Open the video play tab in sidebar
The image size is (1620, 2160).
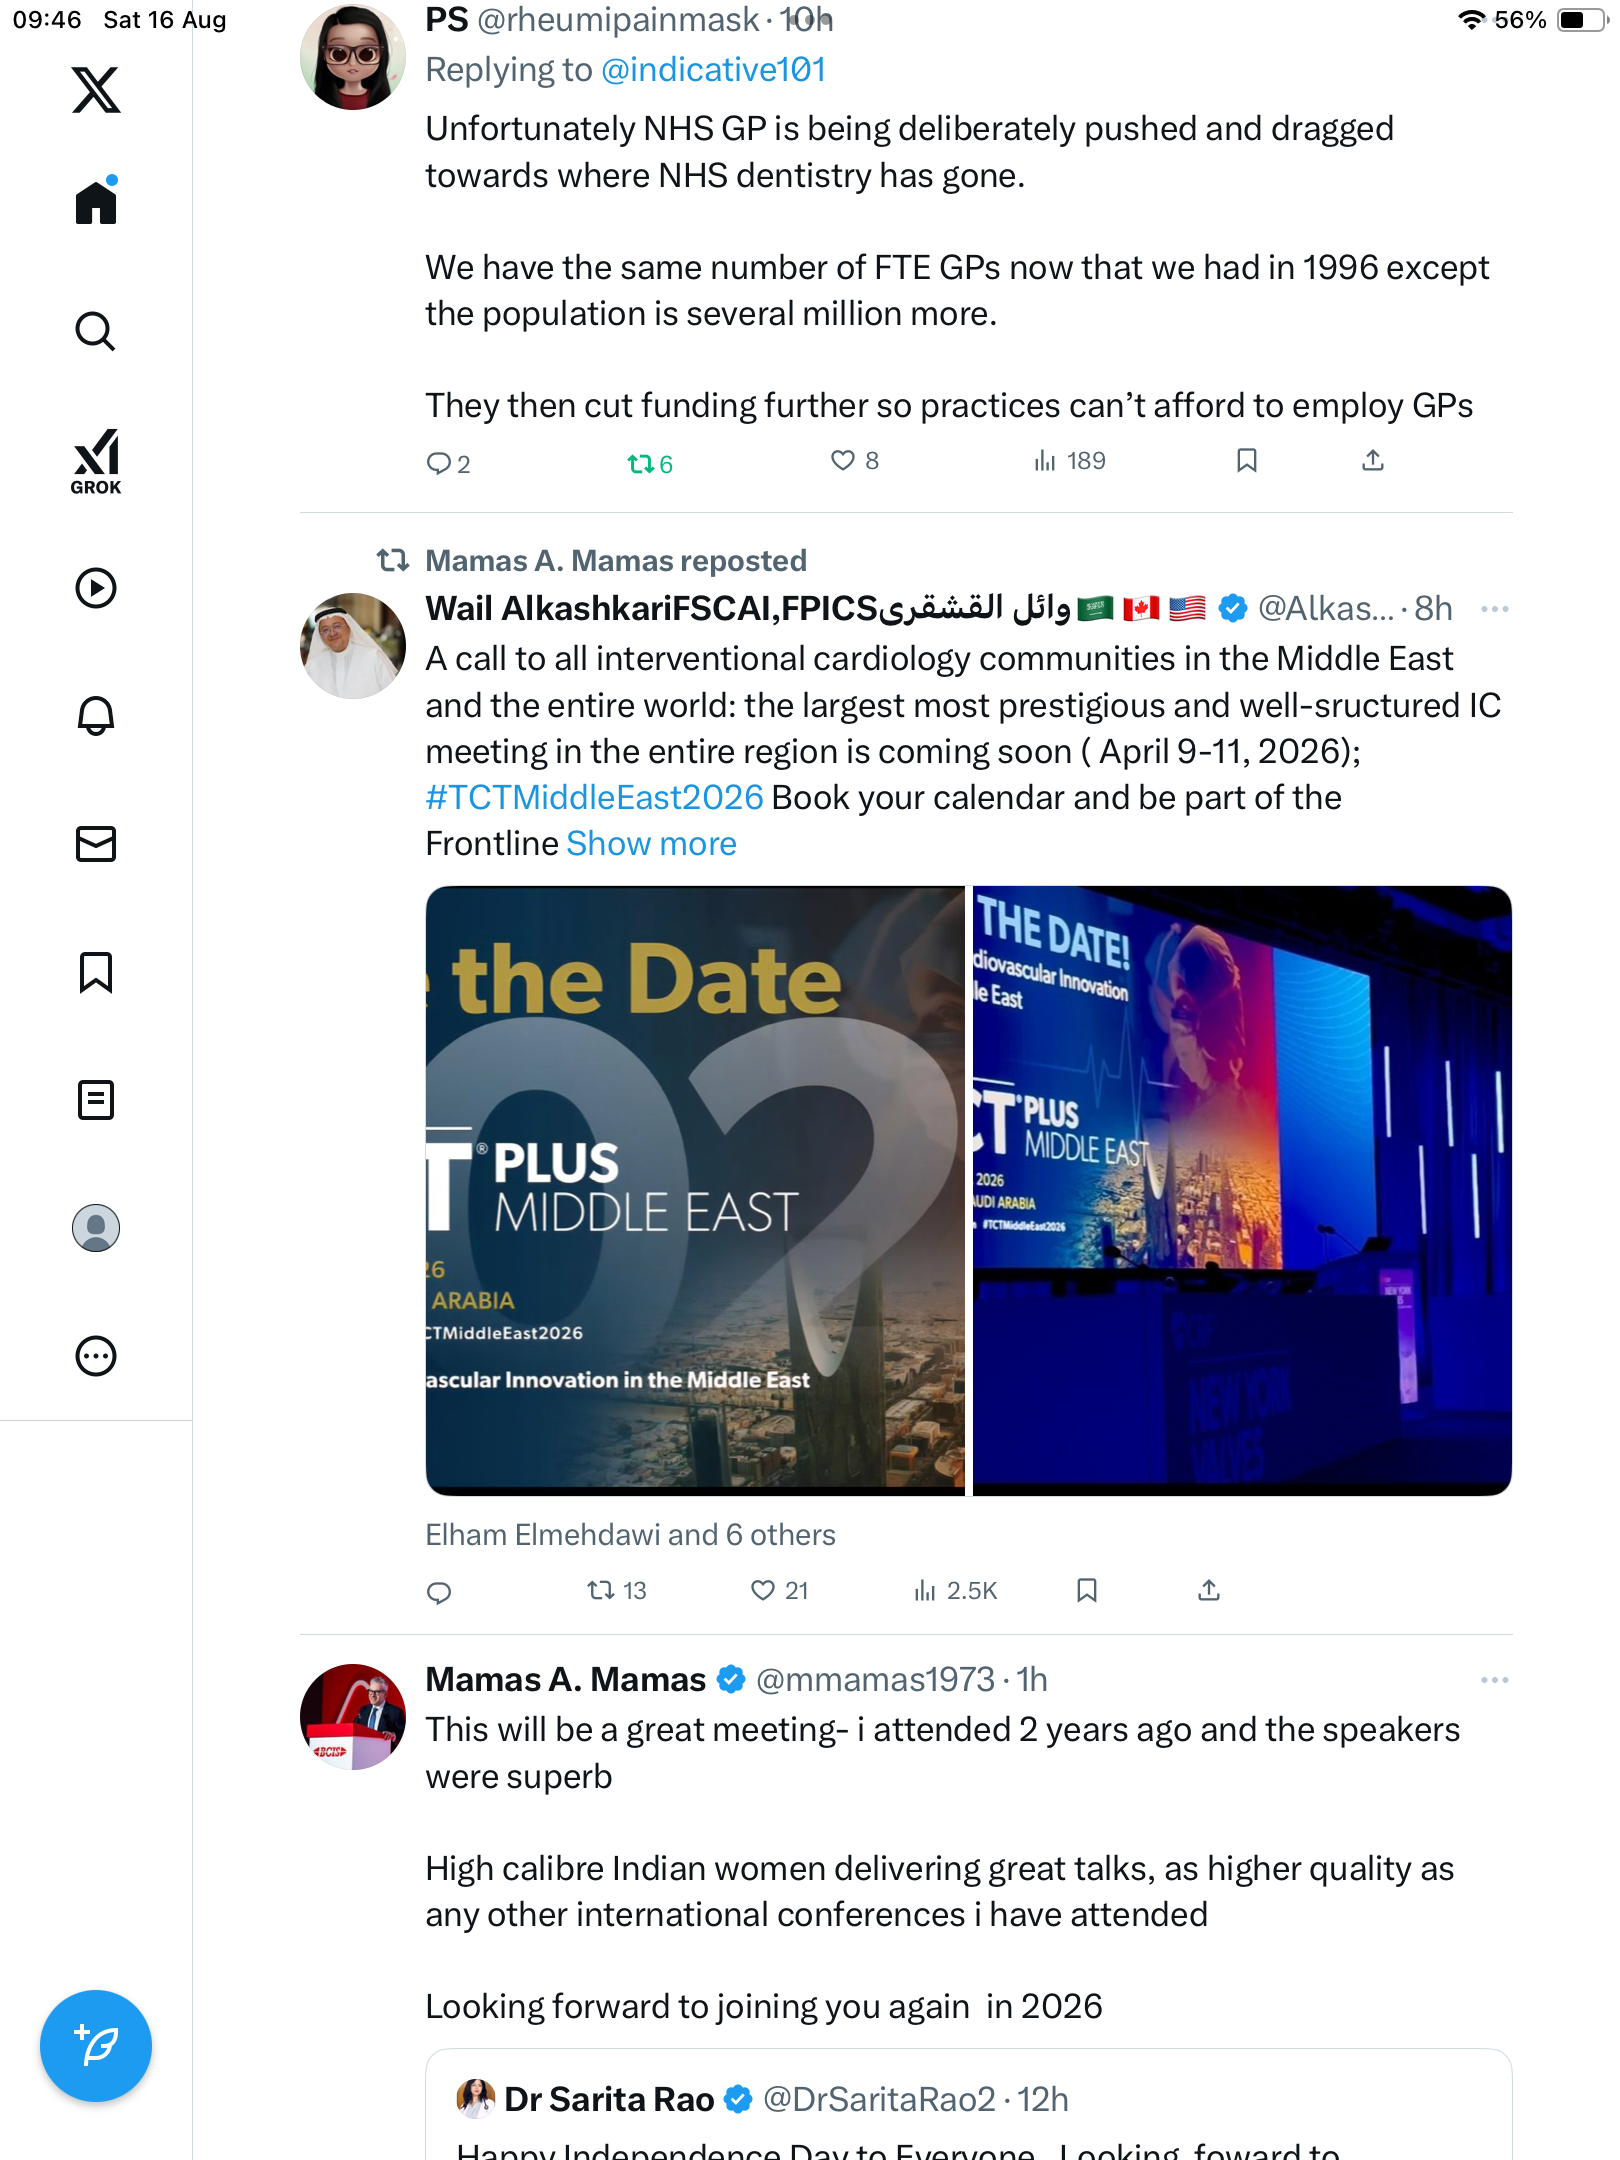click(96, 588)
